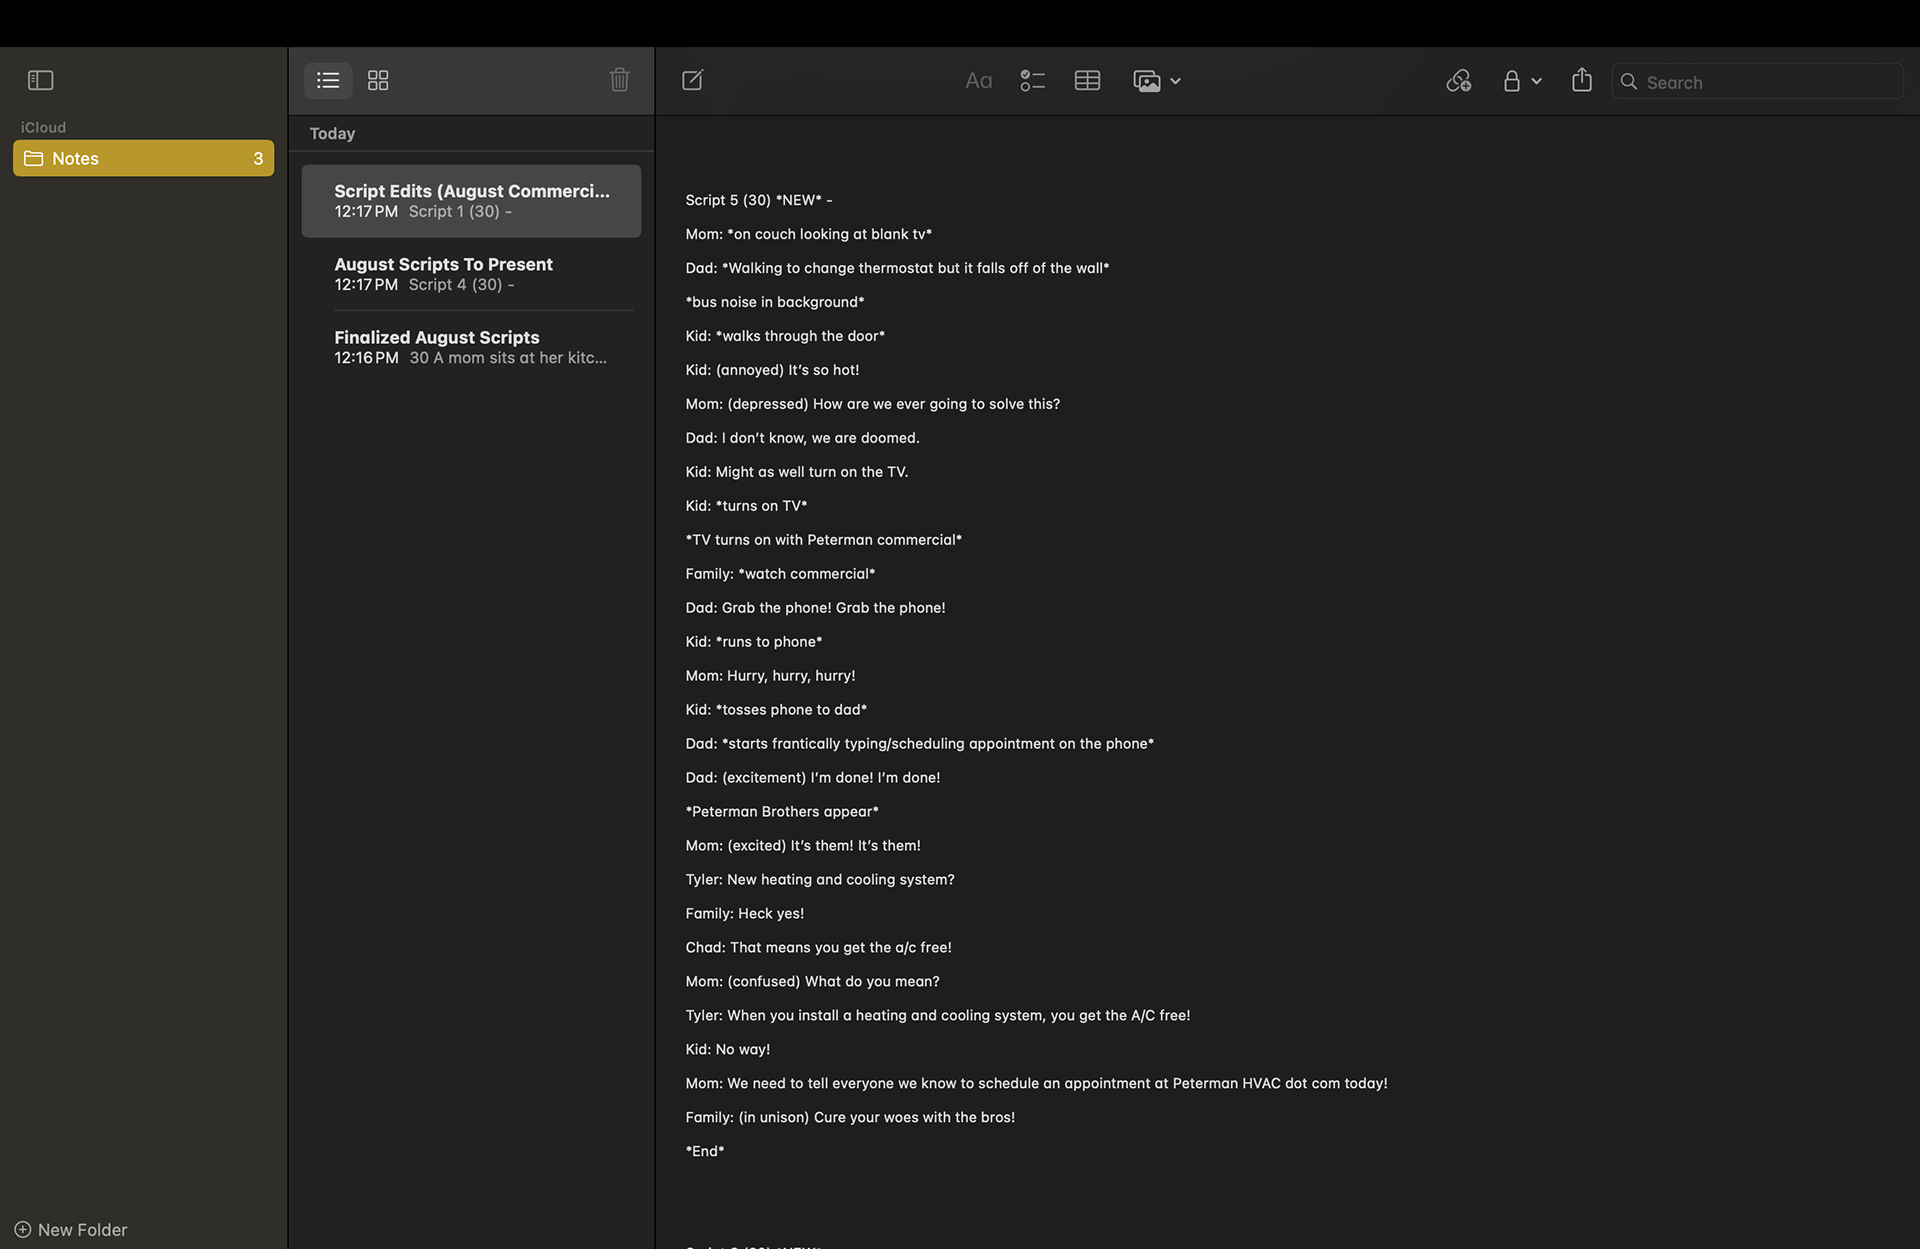Click line 'Mom: Hurry, hurry, hurry!'
This screenshot has width=1920, height=1249.
(770, 676)
